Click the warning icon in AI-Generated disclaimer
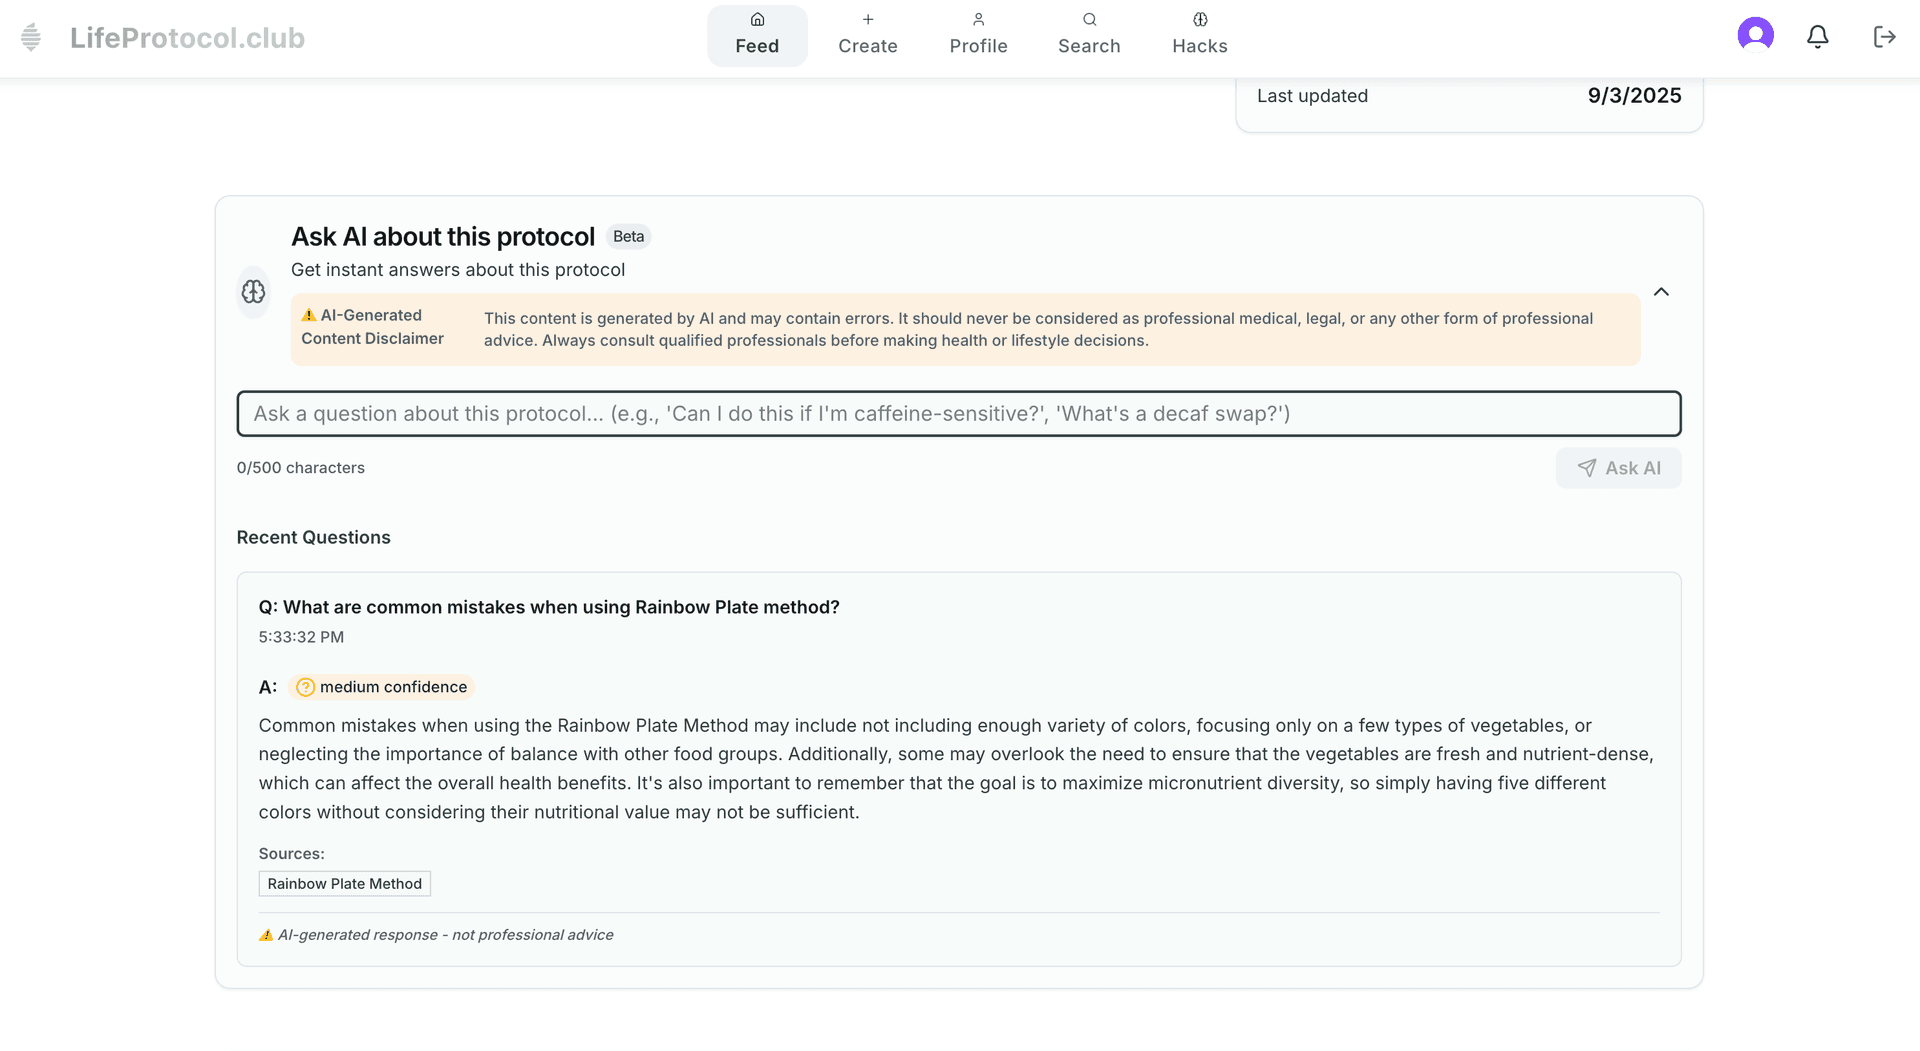 [x=309, y=315]
